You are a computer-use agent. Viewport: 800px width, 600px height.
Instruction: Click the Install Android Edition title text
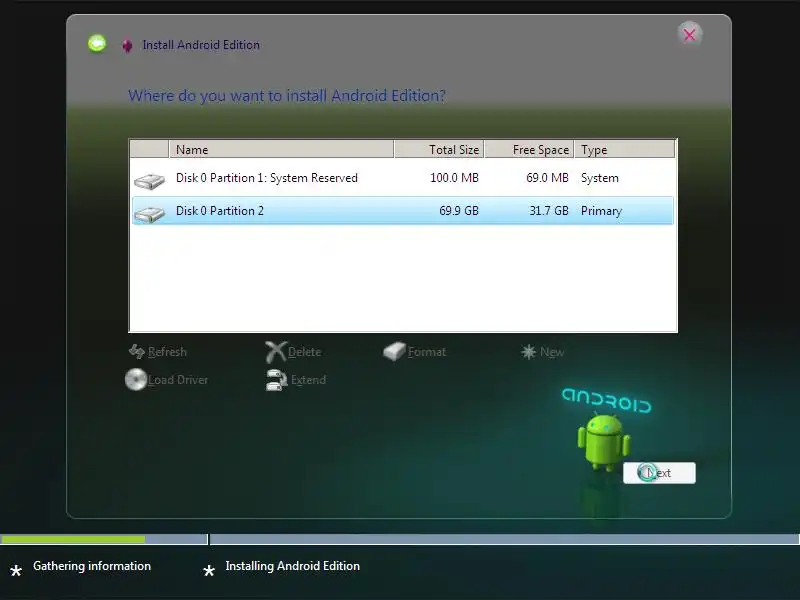click(x=201, y=45)
